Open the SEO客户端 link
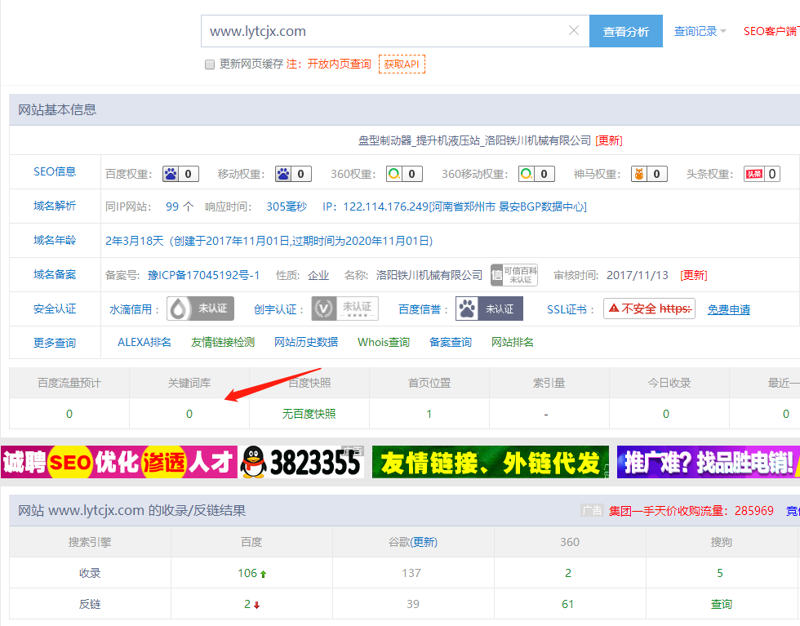 click(771, 31)
